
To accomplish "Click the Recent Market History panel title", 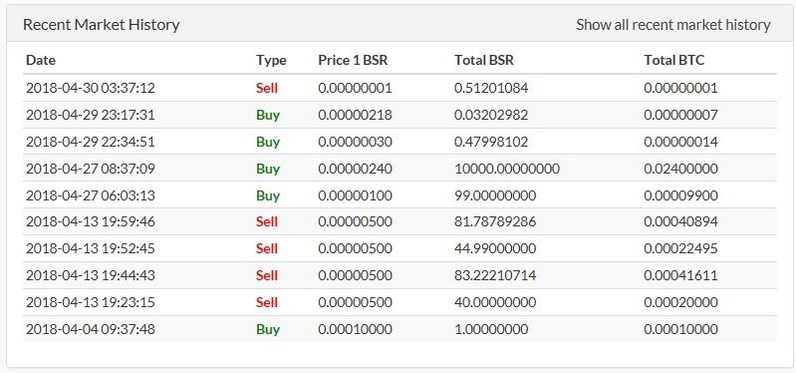I will click(102, 24).
